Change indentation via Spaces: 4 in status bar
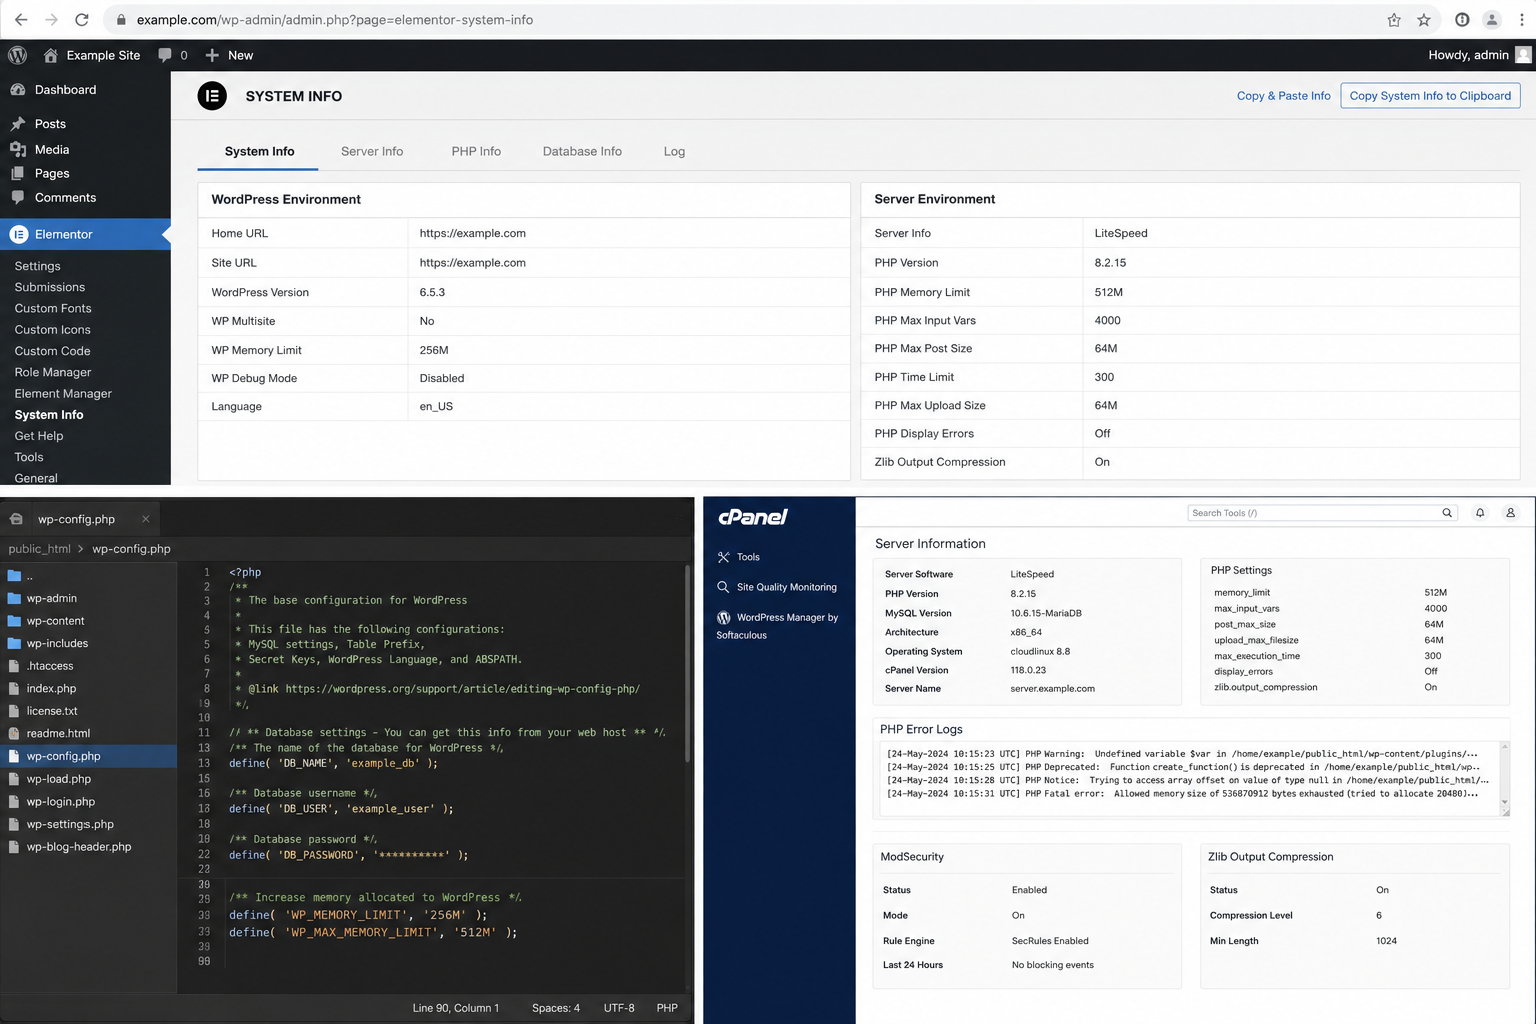 click(x=556, y=1008)
